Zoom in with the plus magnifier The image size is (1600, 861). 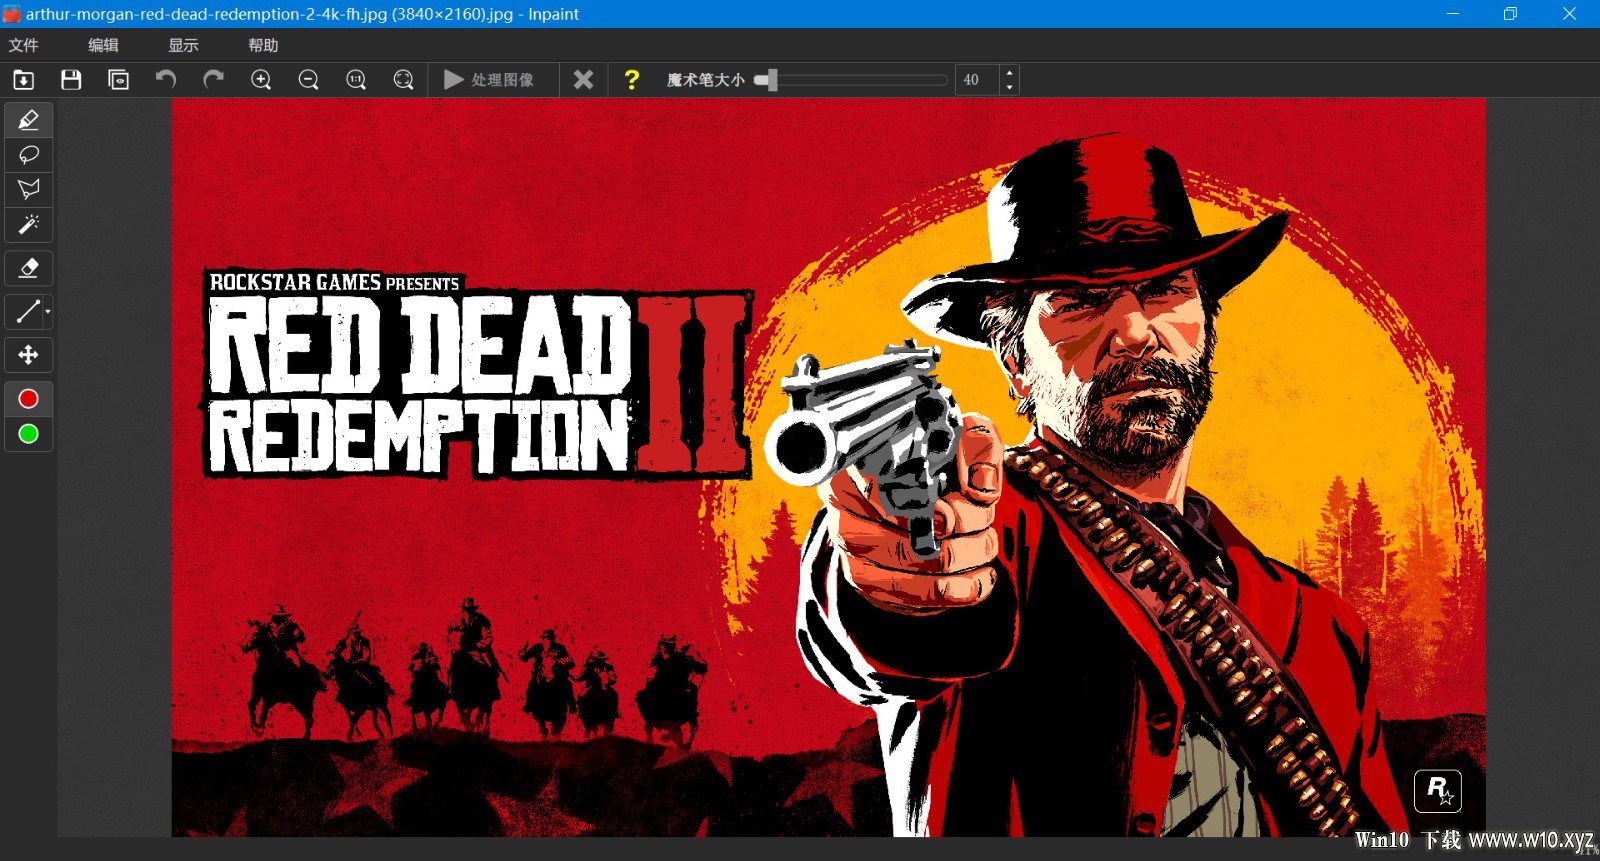(x=261, y=80)
